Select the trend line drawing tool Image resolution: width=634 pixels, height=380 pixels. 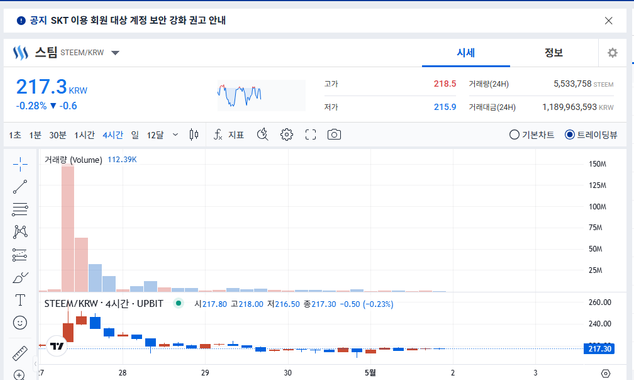pos(20,187)
